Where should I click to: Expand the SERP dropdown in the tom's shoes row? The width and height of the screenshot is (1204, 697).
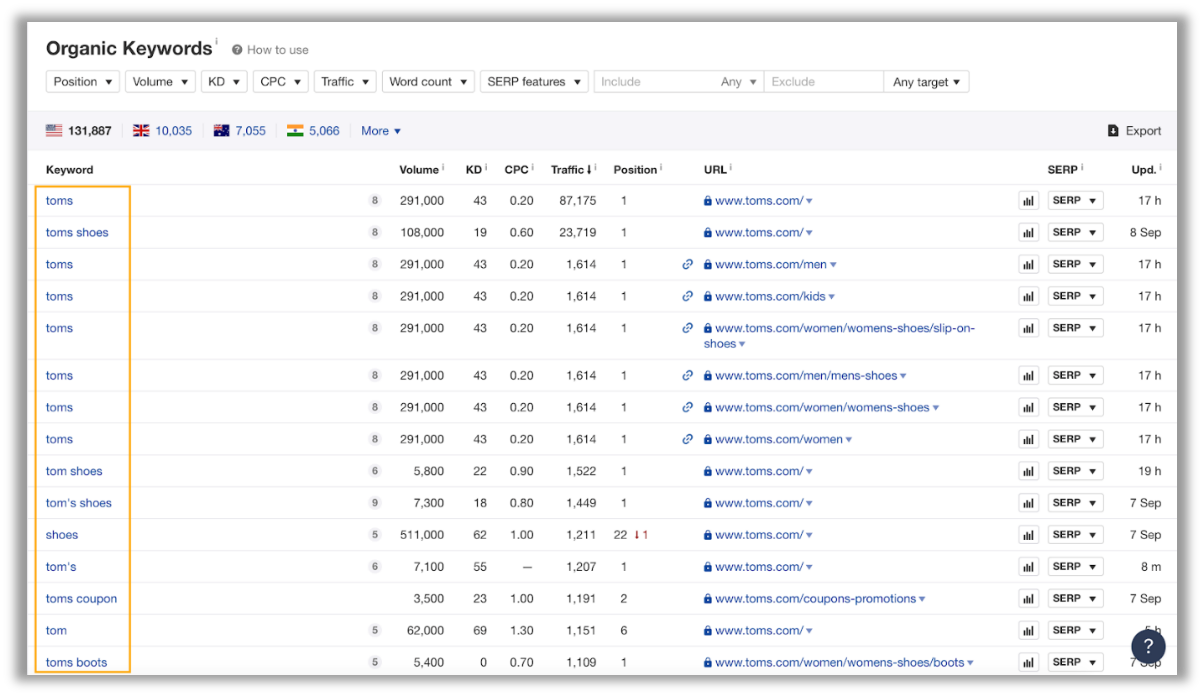(1075, 503)
